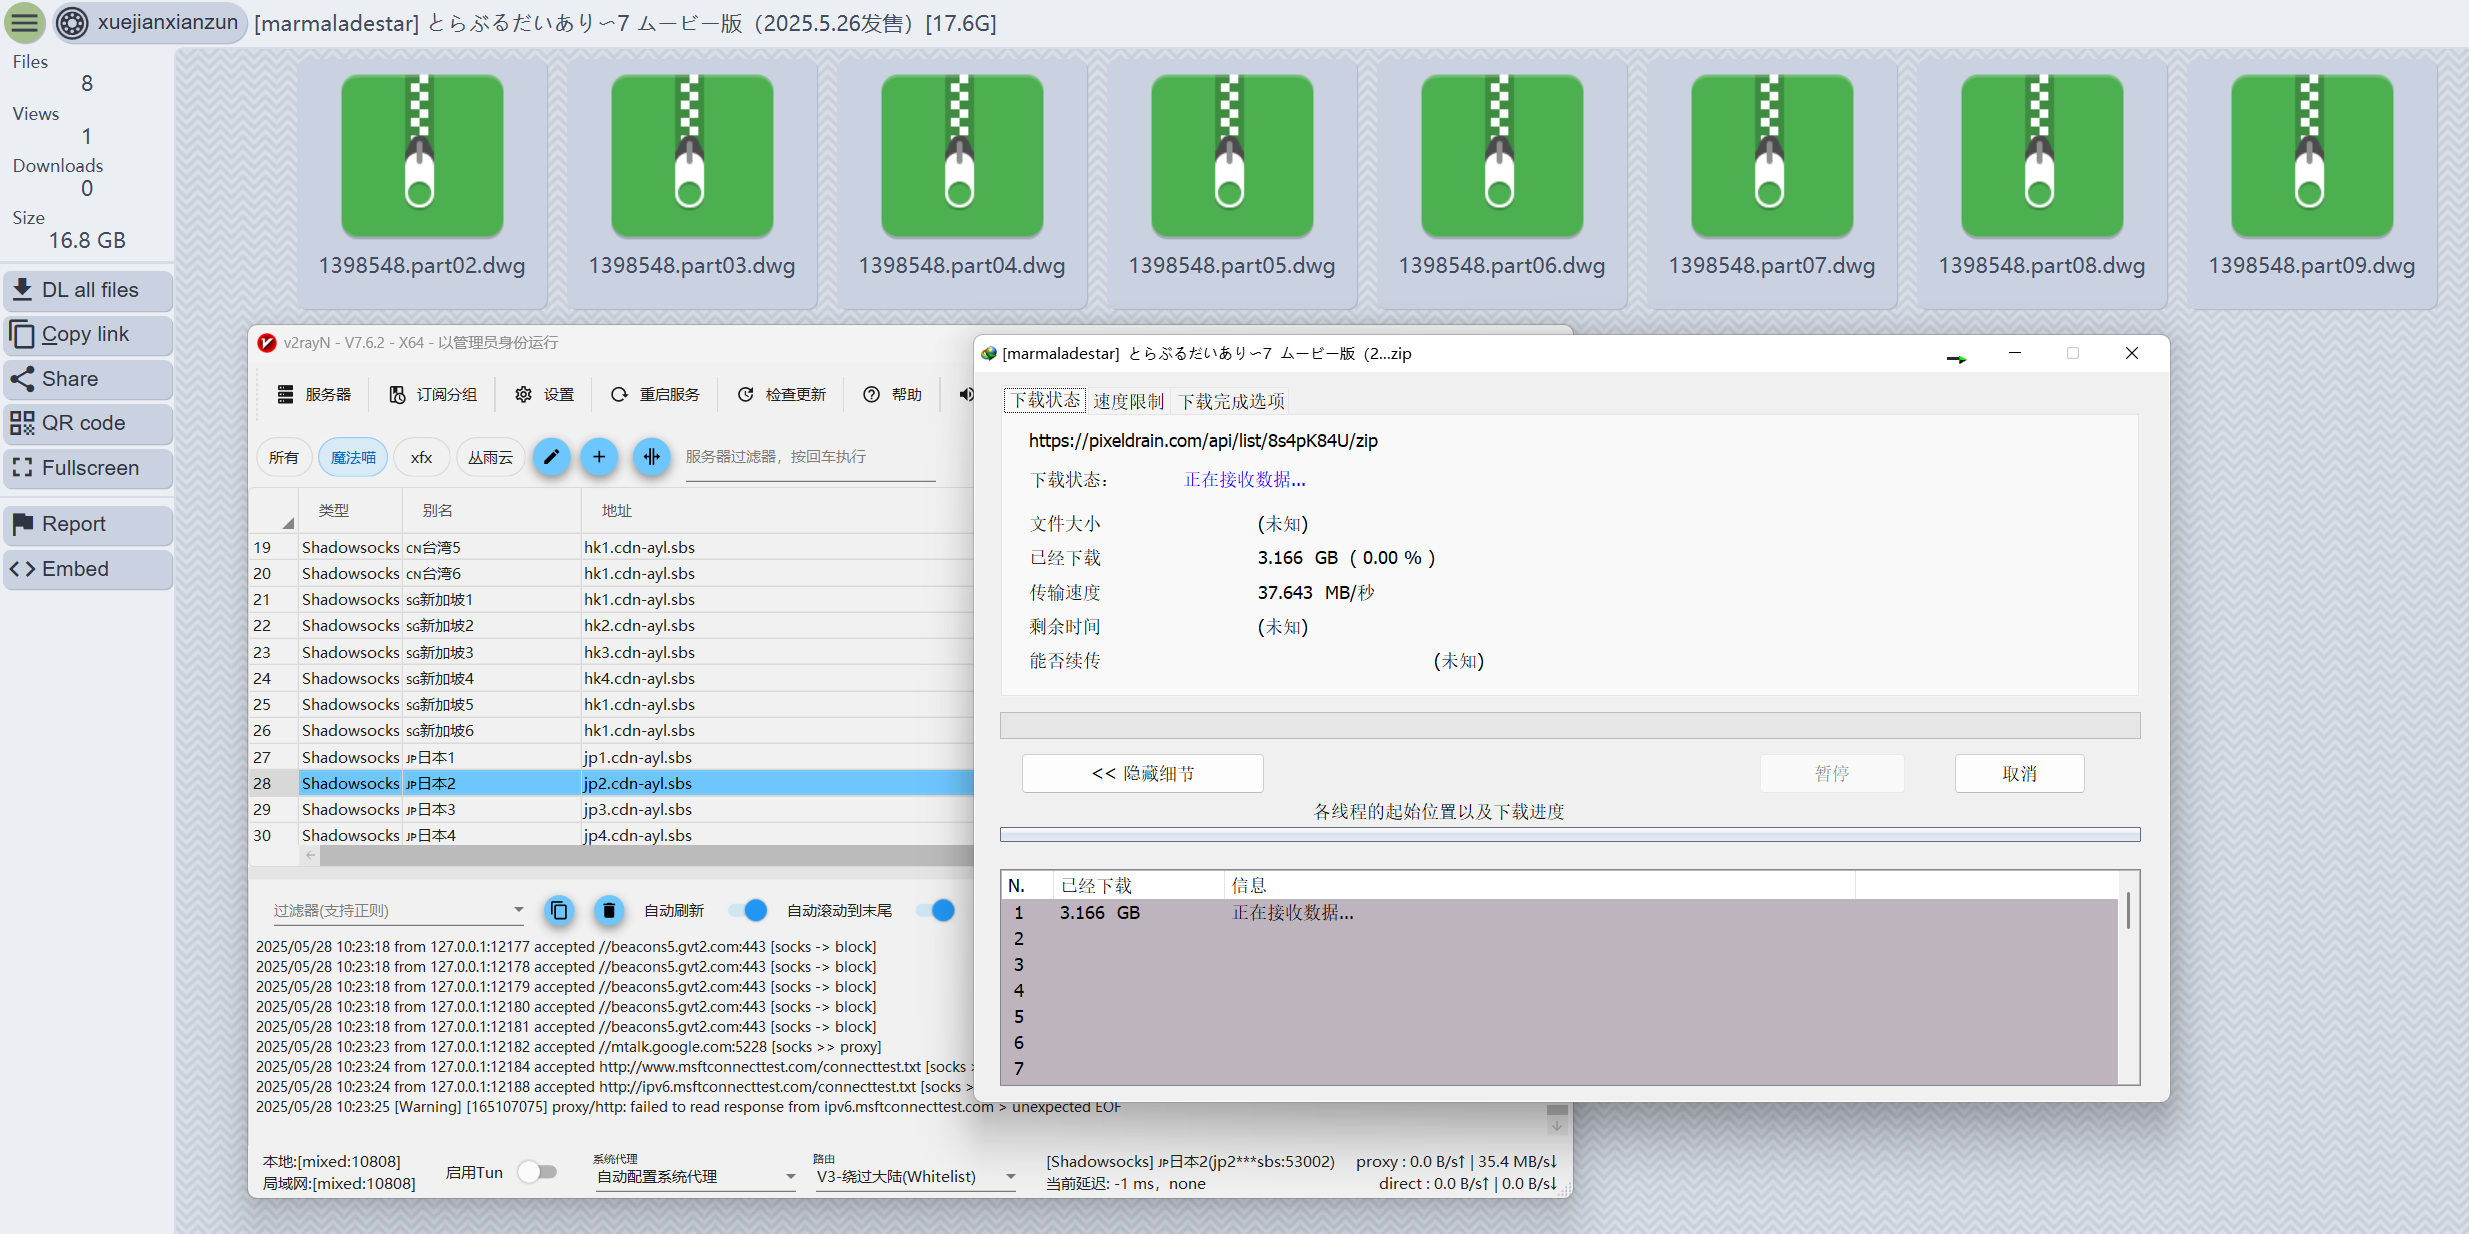Sort server list by 类型 column
Image resolution: width=2469 pixels, height=1234 pixels.
350,510
